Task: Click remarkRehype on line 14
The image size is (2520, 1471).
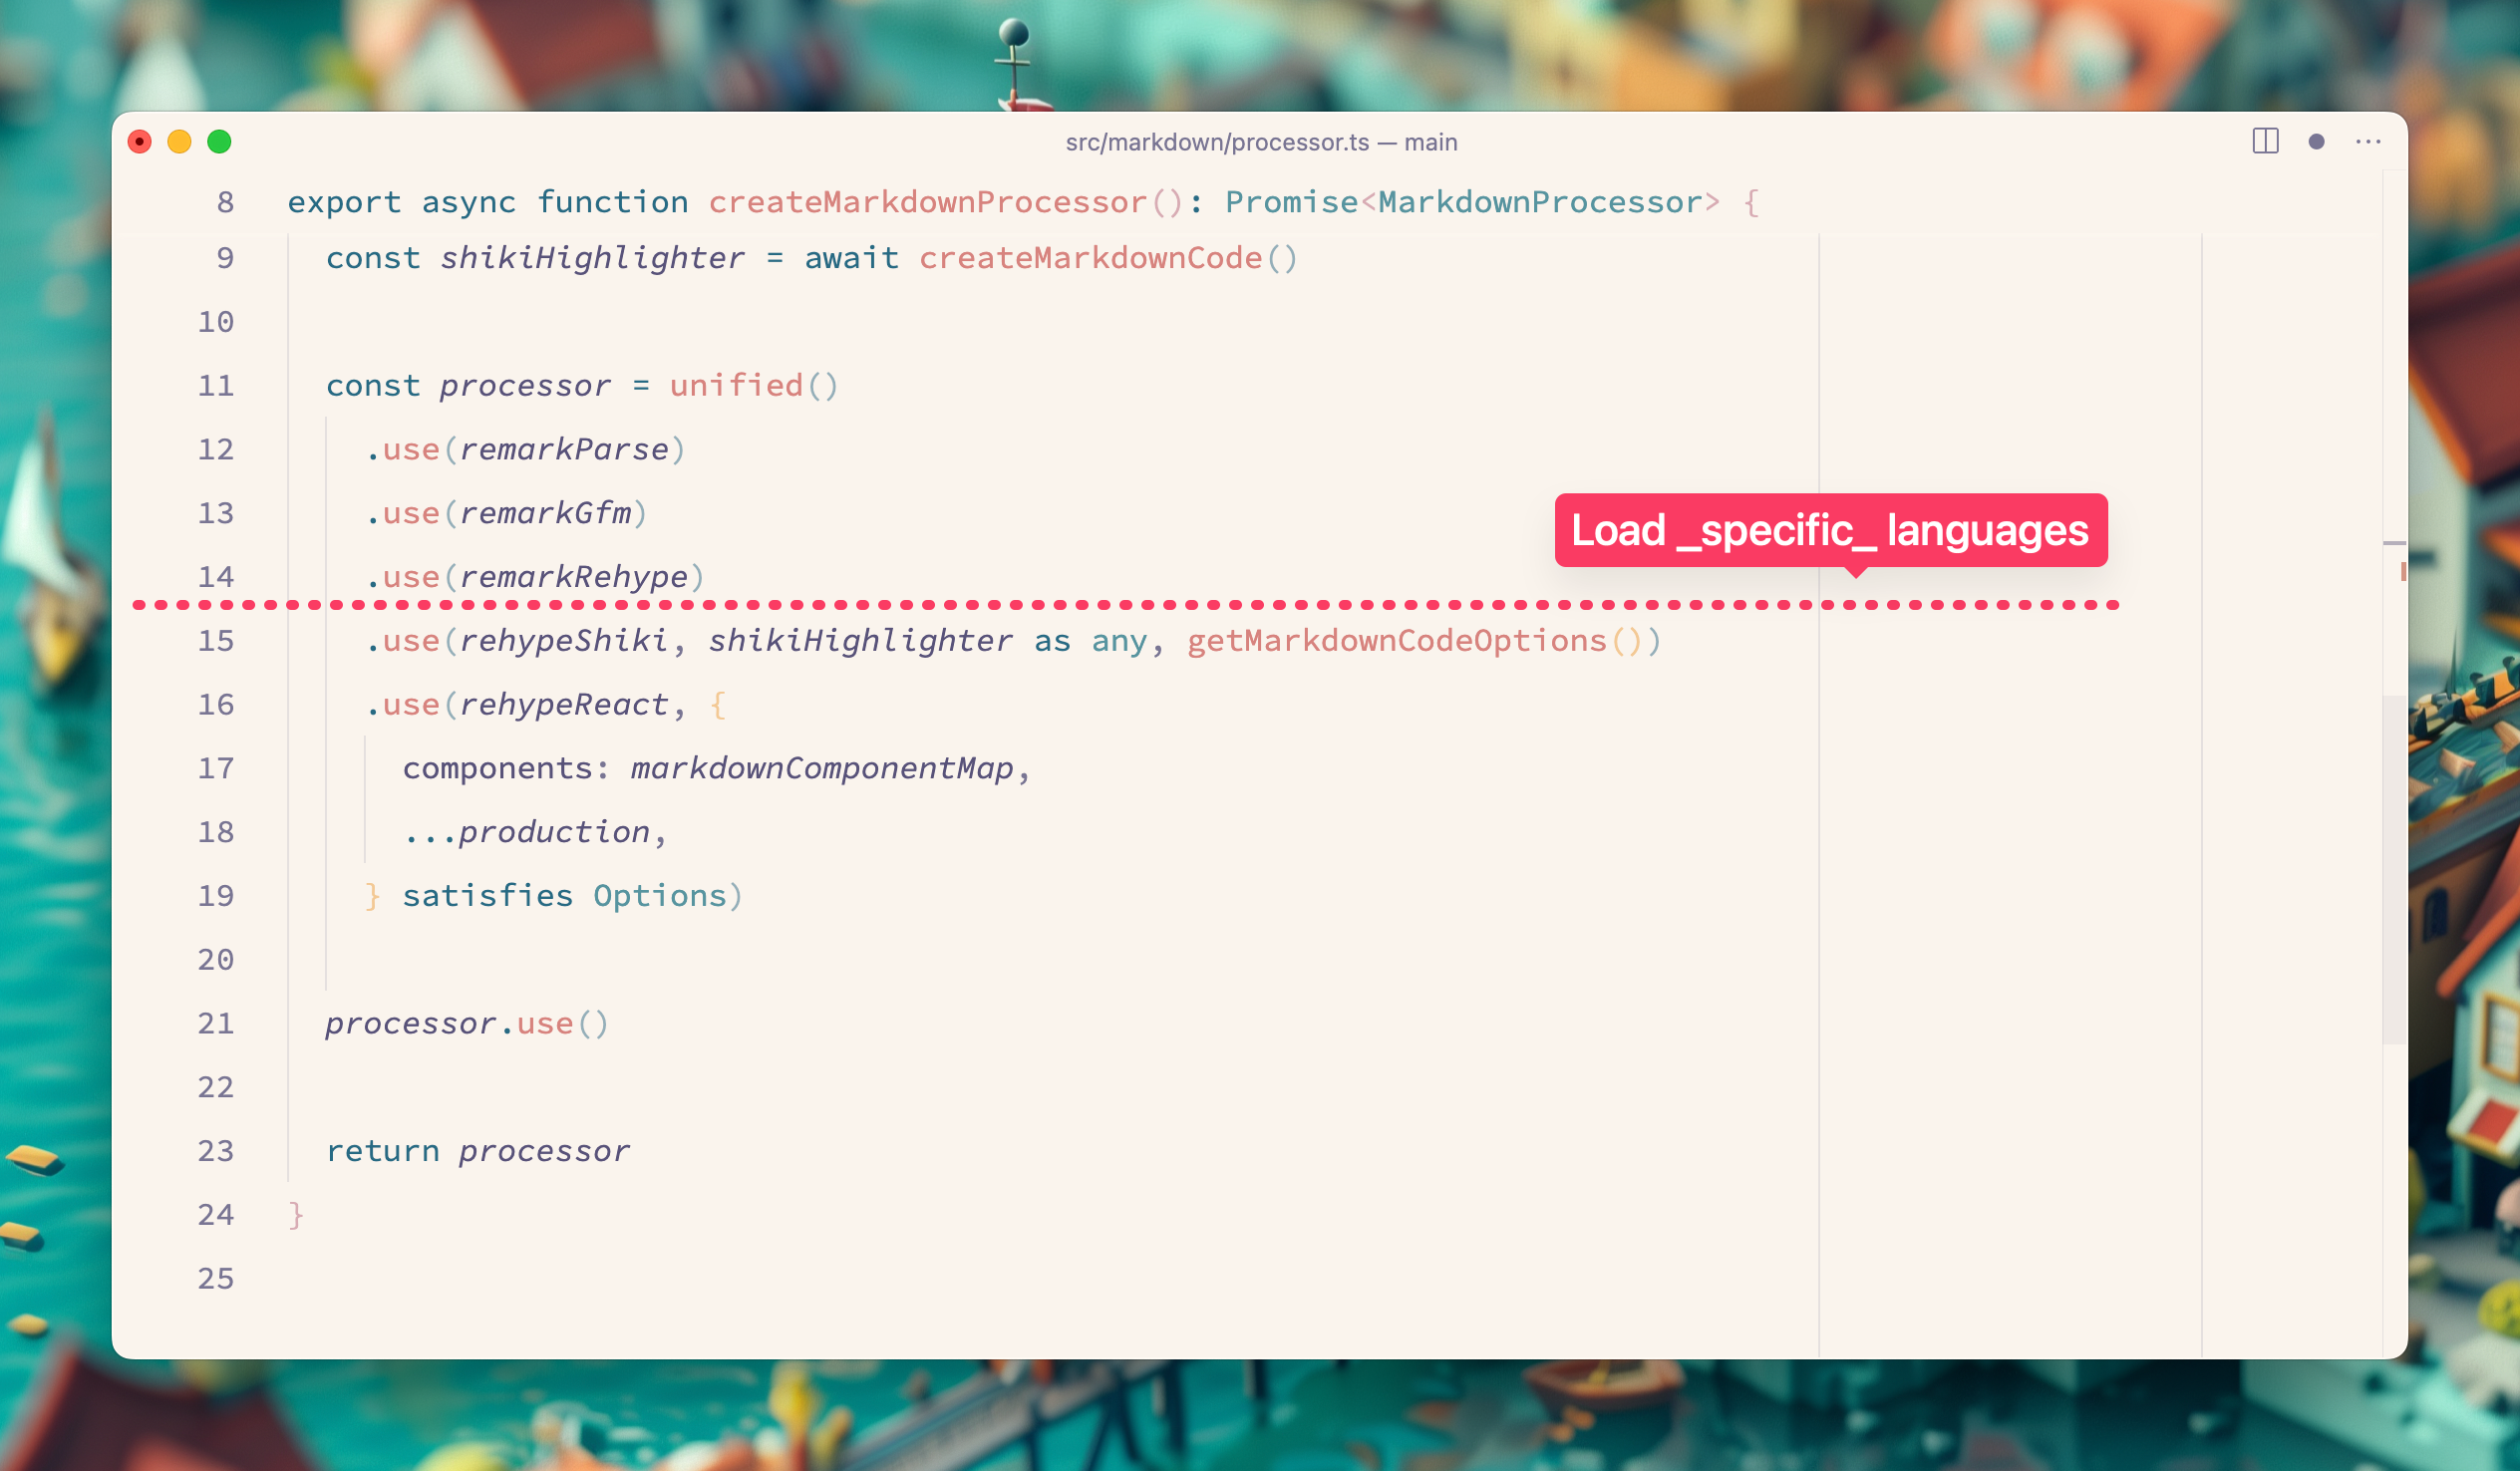Action: click(x=574, y=578)
